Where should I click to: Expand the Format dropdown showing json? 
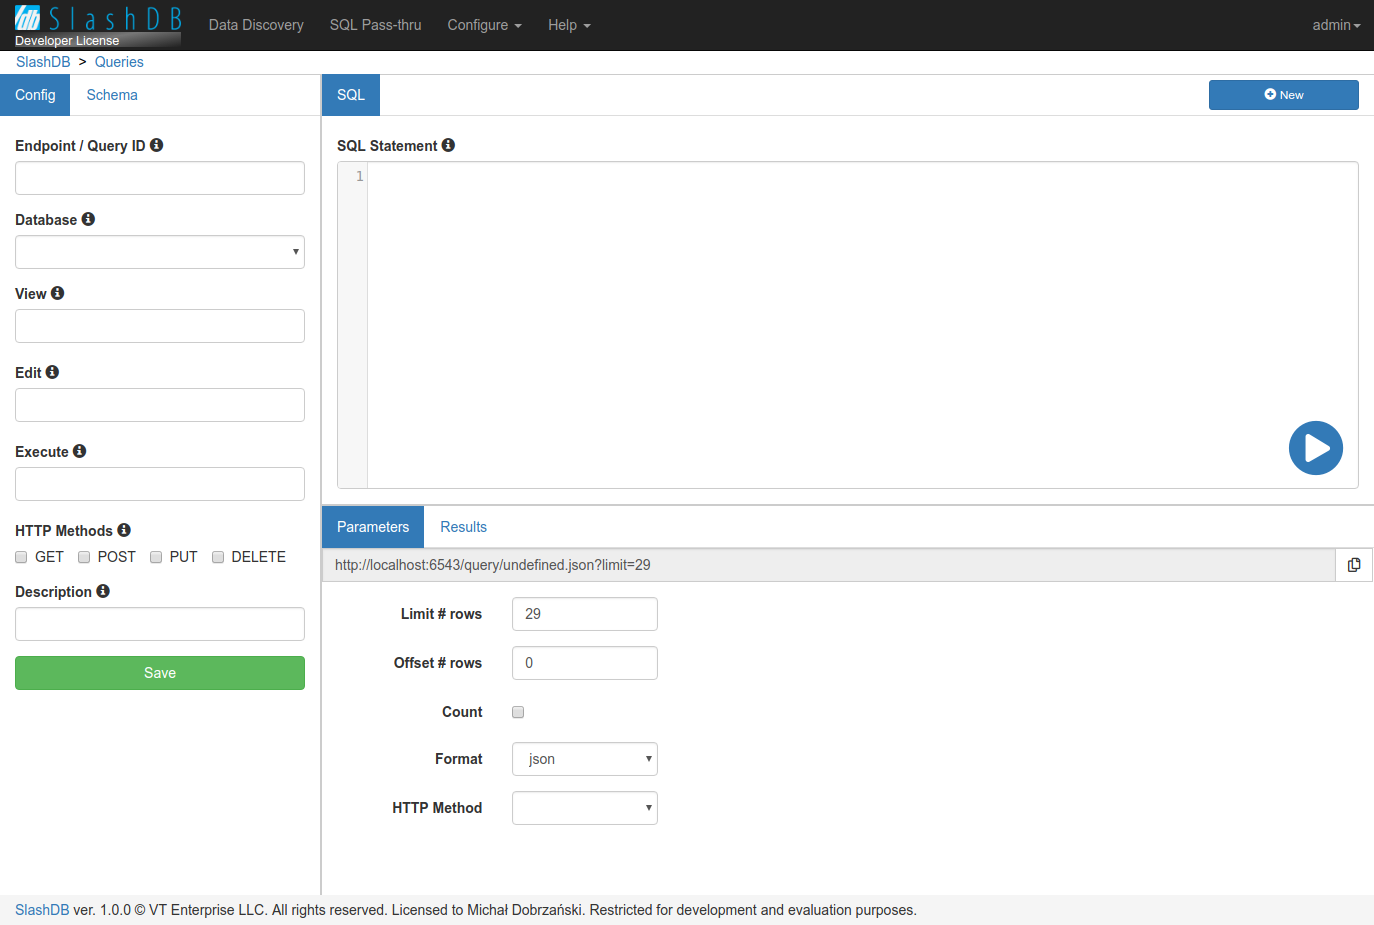[x=584, y=759]
